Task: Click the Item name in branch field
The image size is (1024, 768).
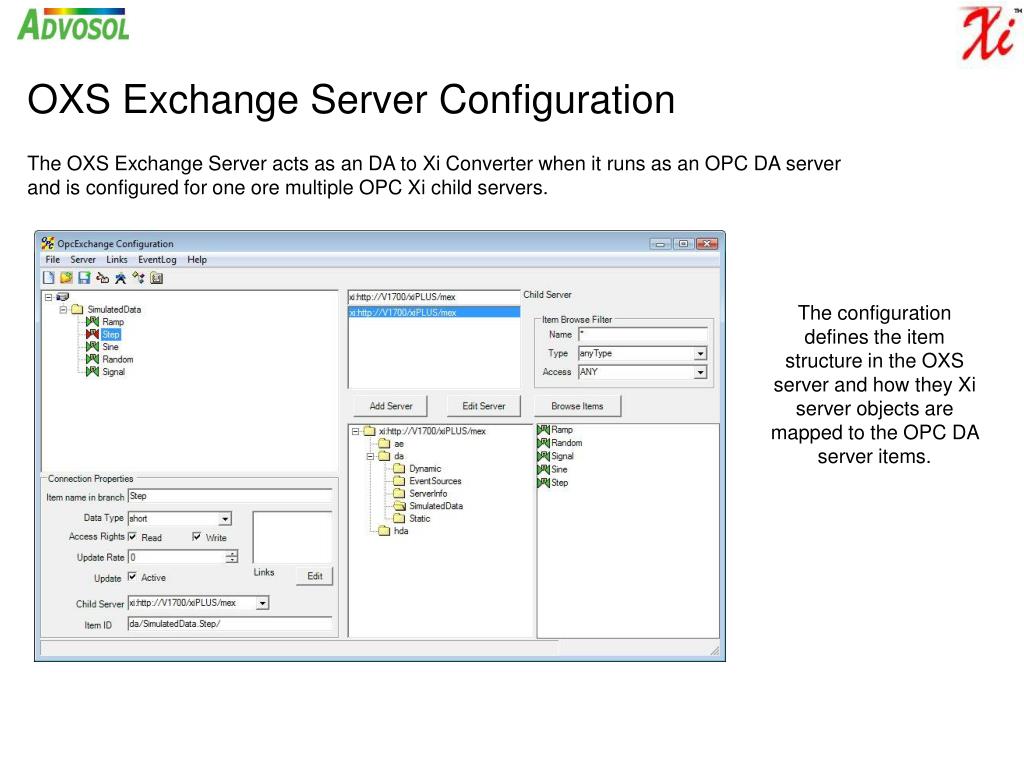Action: point(230,496)
